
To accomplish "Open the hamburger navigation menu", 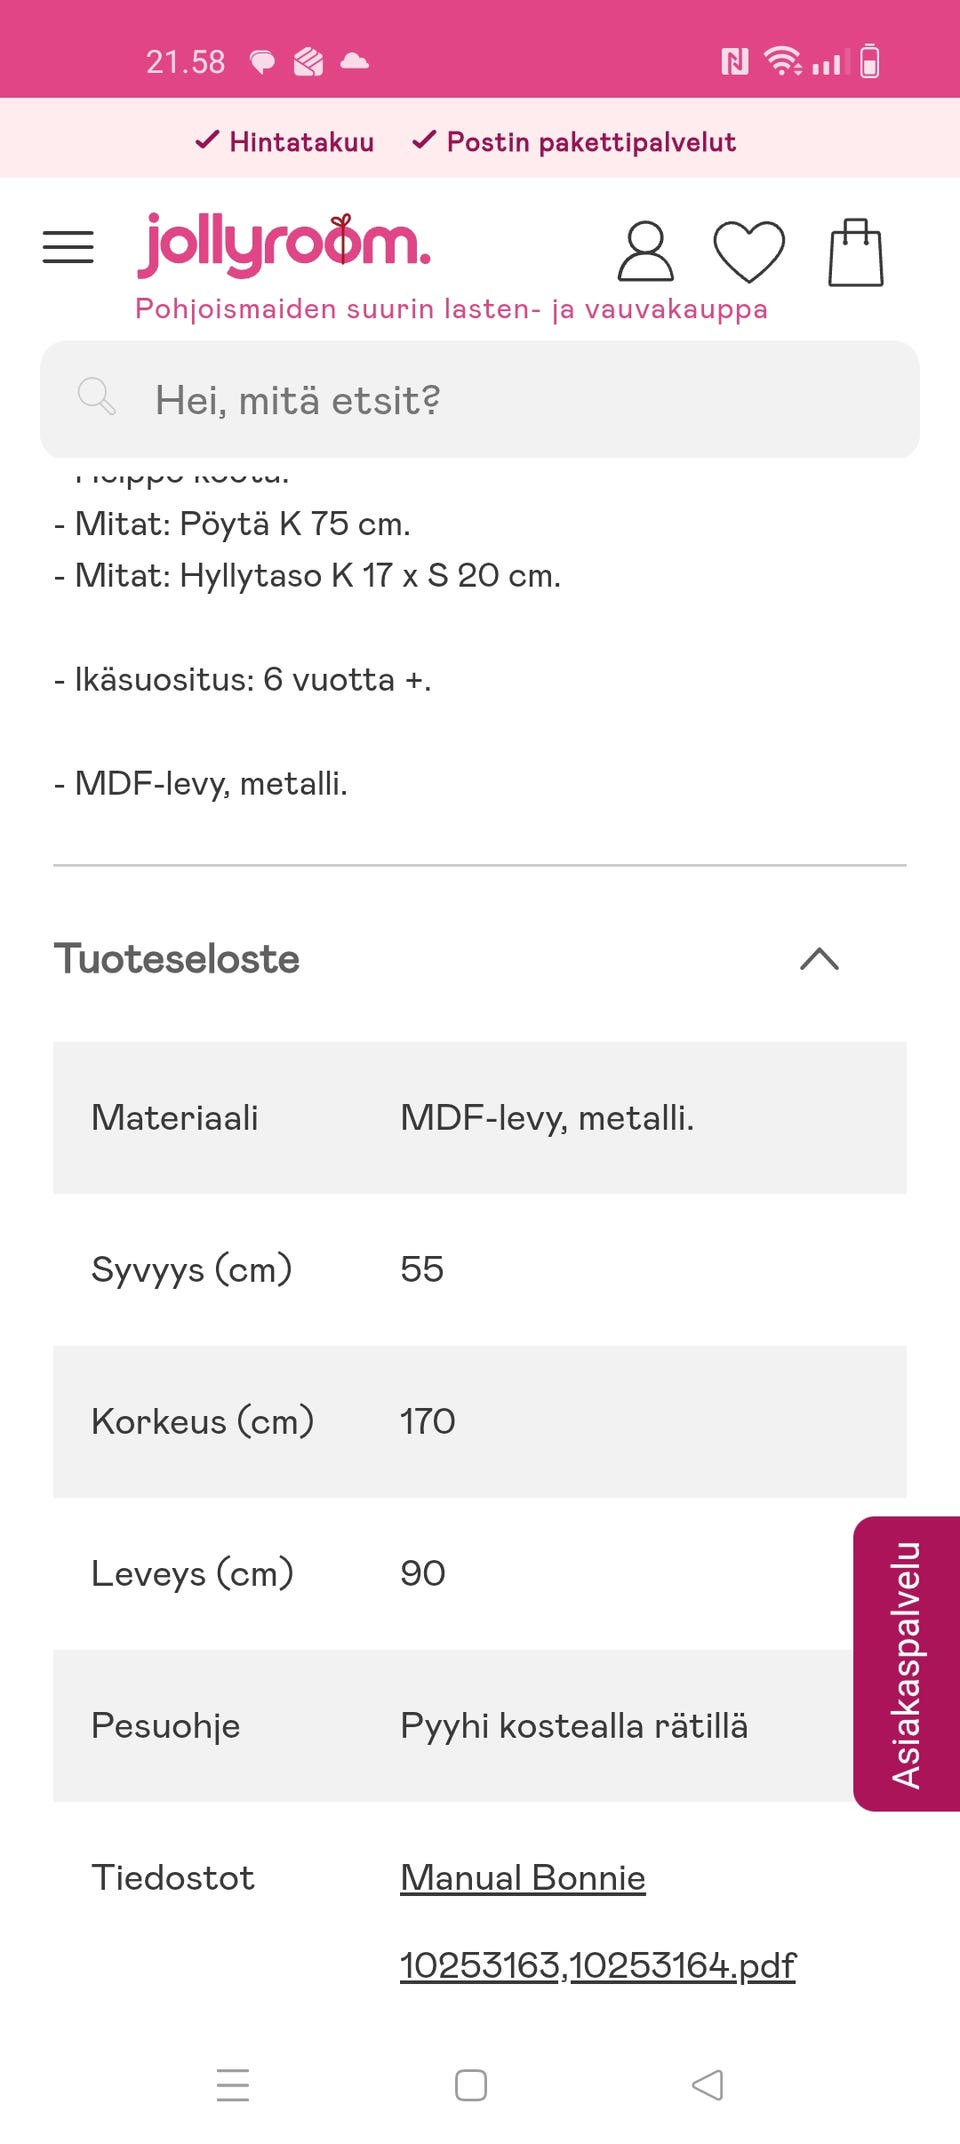I will coord(68,246).
